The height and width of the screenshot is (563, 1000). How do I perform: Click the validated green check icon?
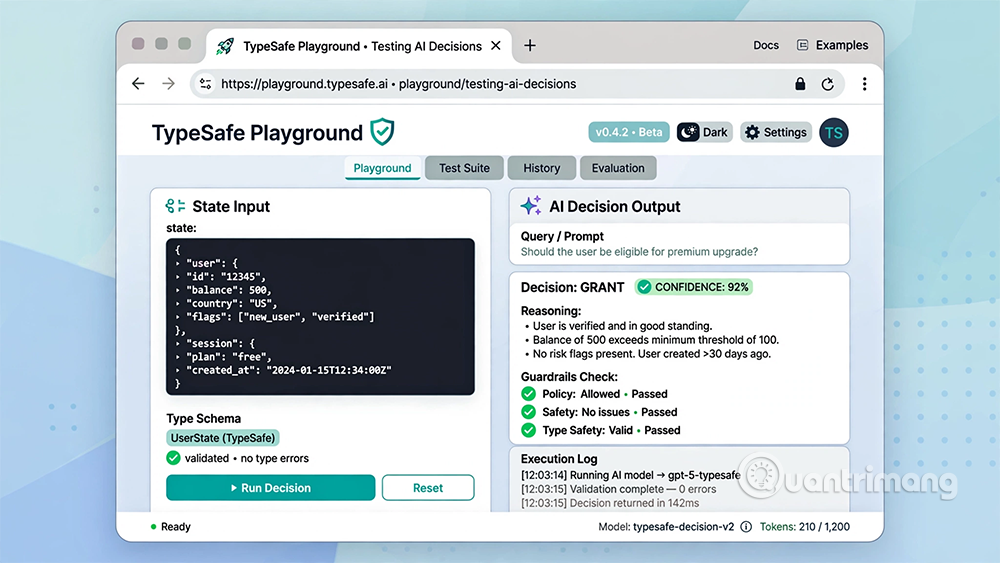[173, 458]
